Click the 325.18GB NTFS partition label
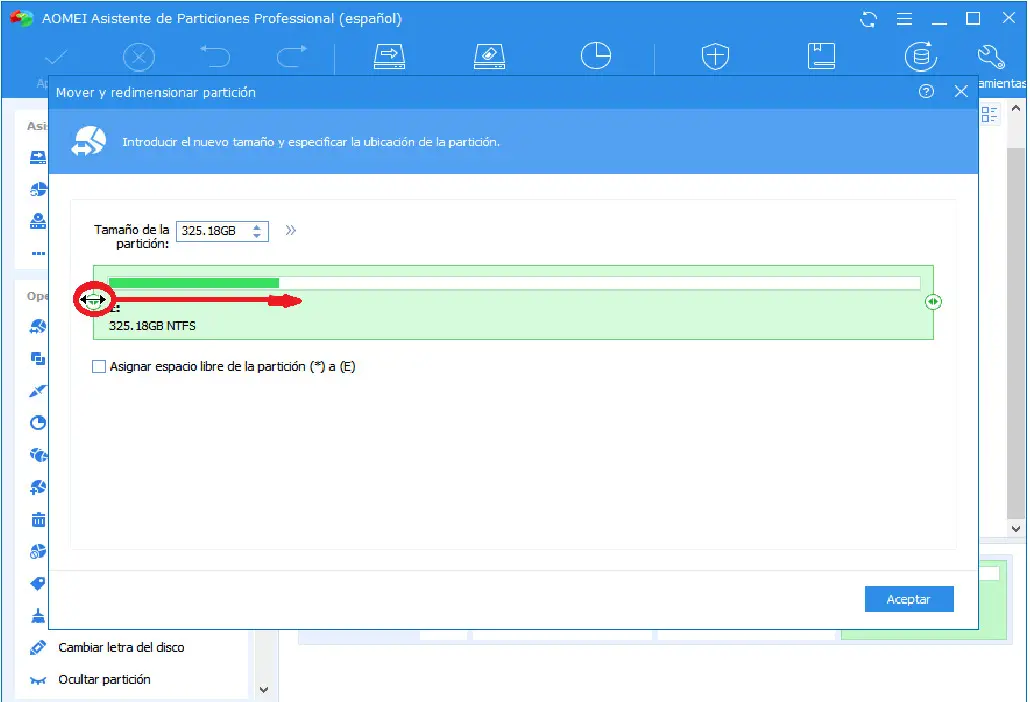This screenshot has height=702, width=1030. coord(152,326)
